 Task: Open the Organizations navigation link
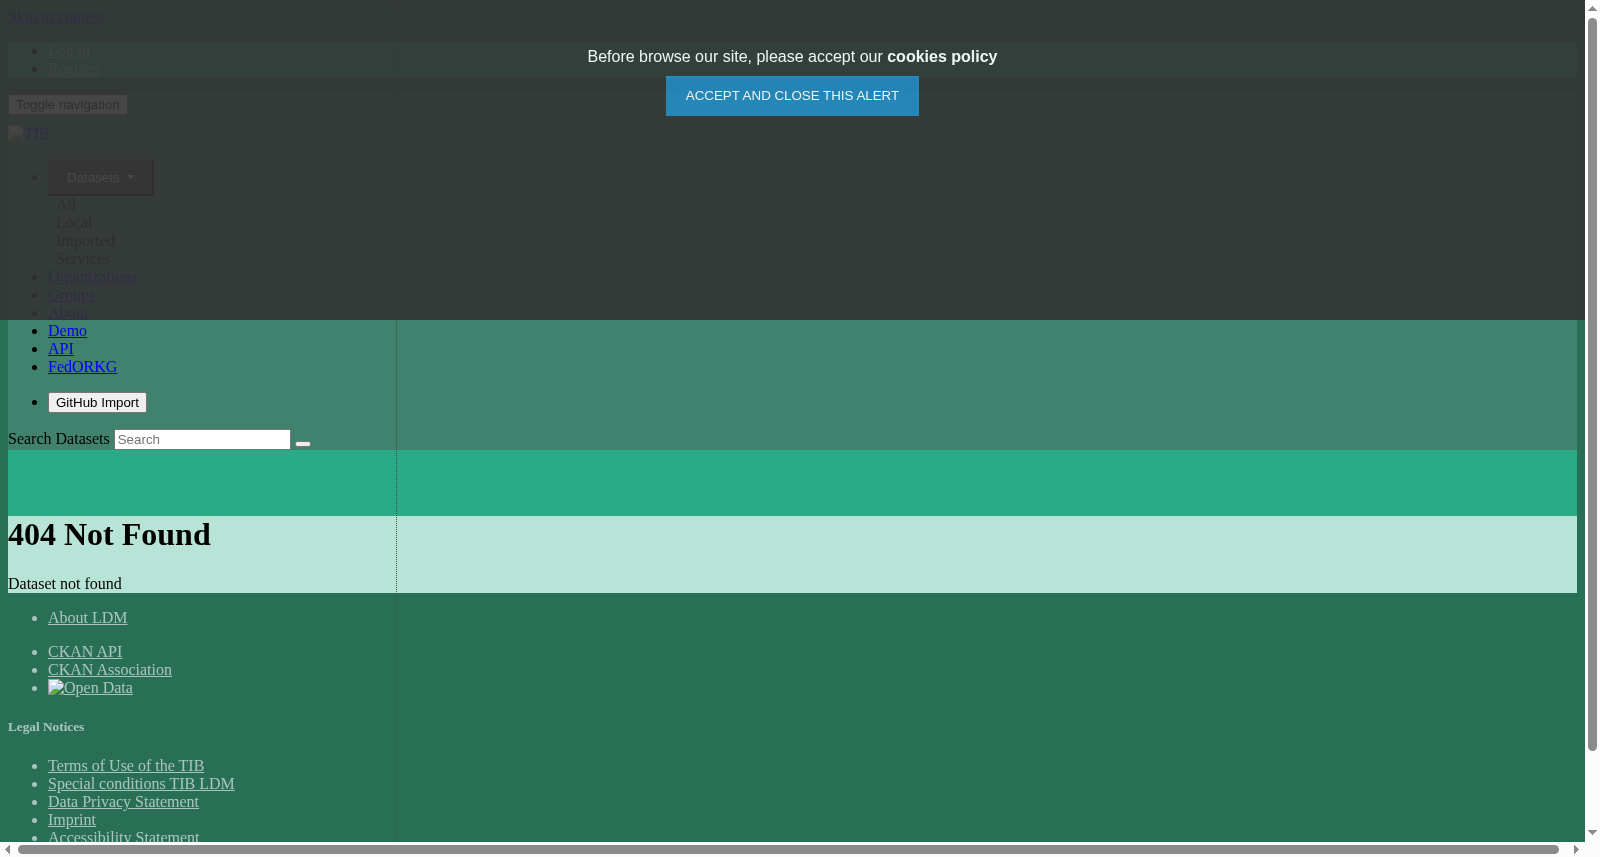92,277
